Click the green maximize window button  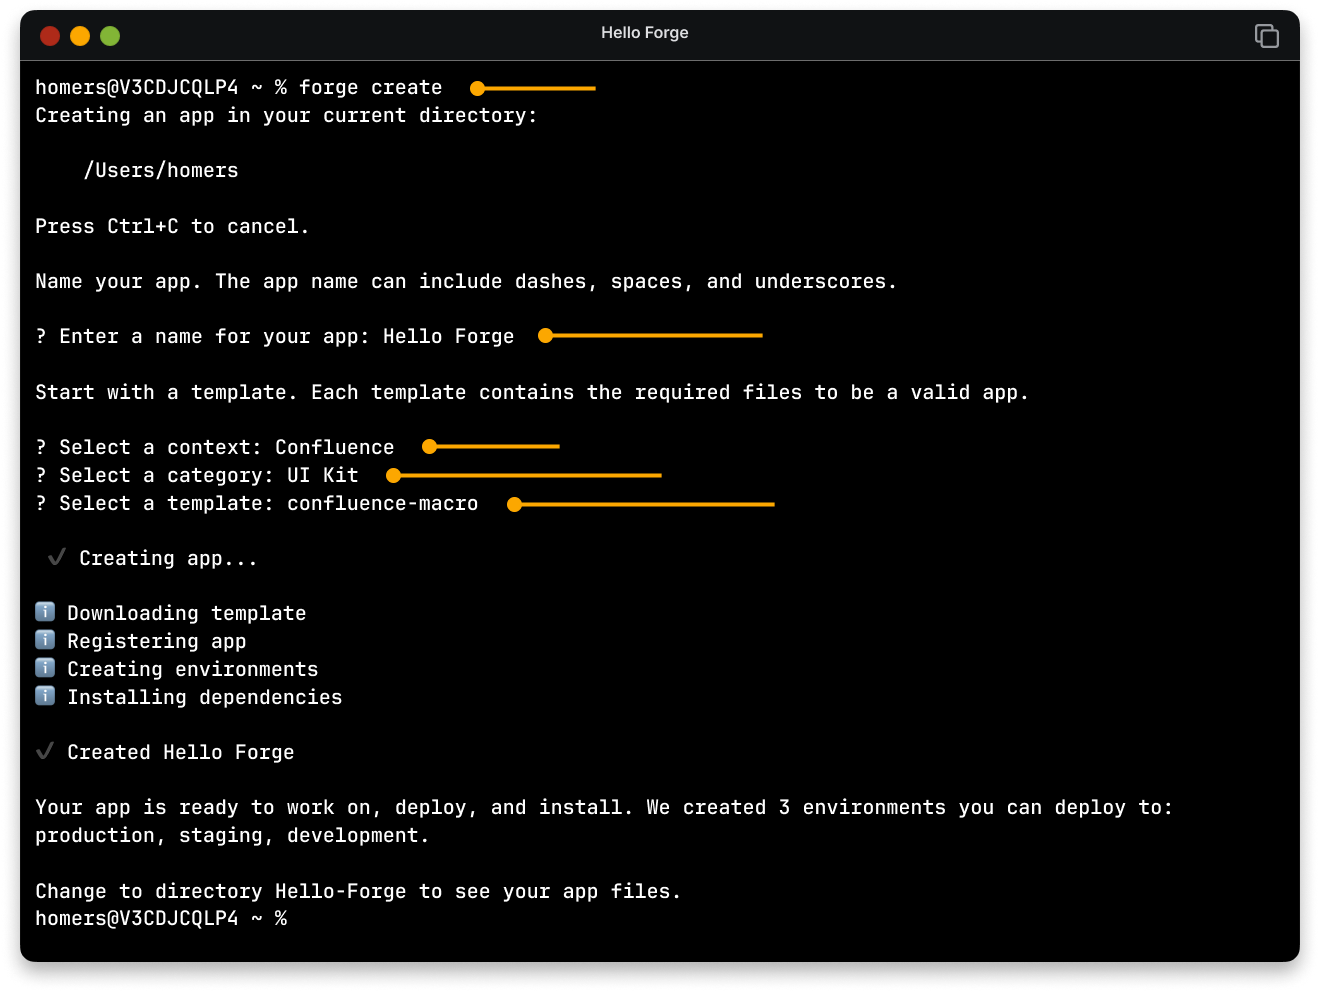point(110,36)
